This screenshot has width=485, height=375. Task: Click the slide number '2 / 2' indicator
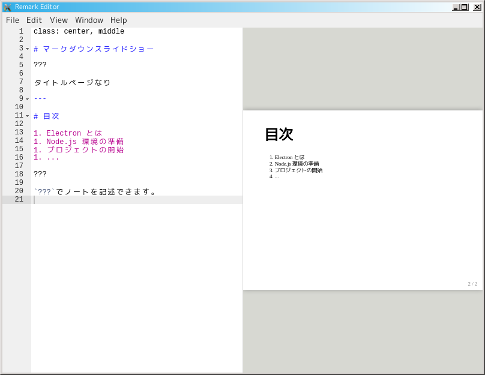tap(472, 284)
